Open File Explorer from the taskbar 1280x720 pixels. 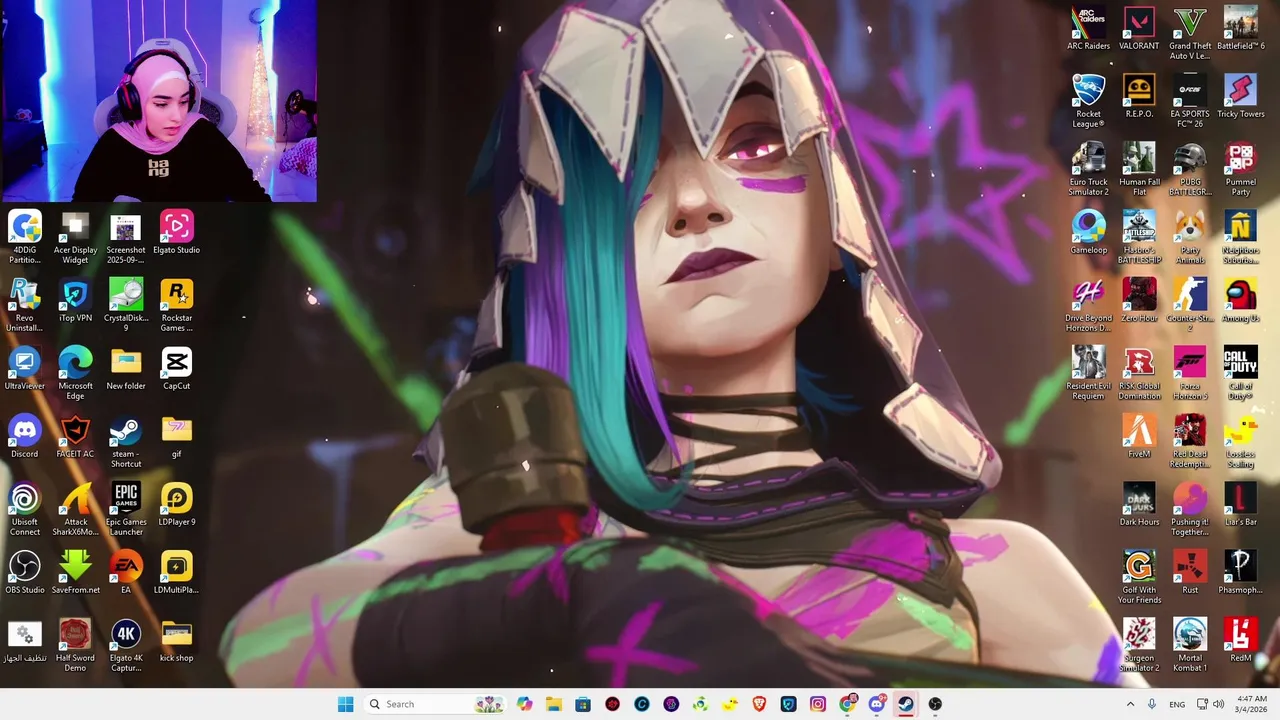coord(554,704)
